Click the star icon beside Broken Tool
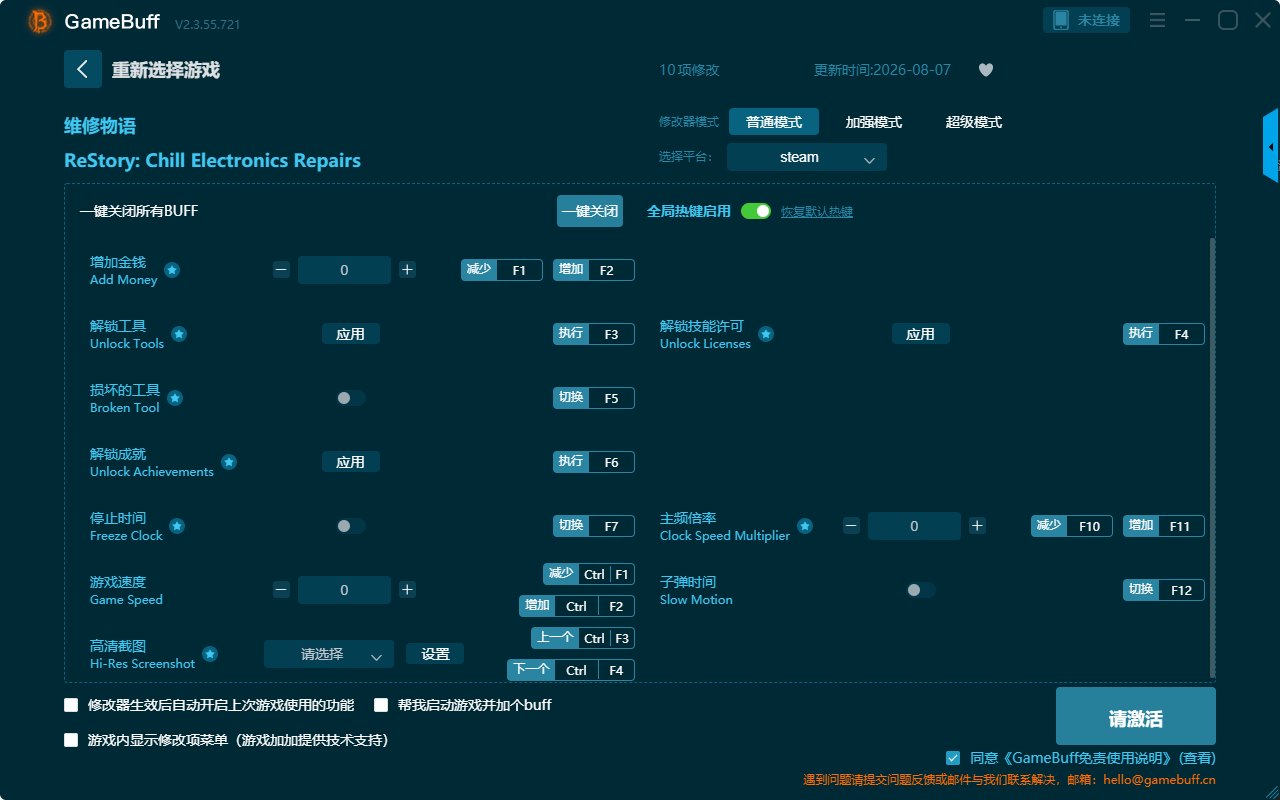 [x=175, y=398]
